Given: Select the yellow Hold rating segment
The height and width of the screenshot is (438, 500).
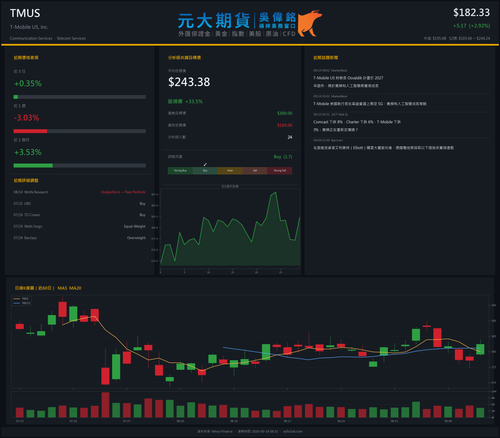Looking at the screenshot, I should pyautogui.click(x=230, y=171).
